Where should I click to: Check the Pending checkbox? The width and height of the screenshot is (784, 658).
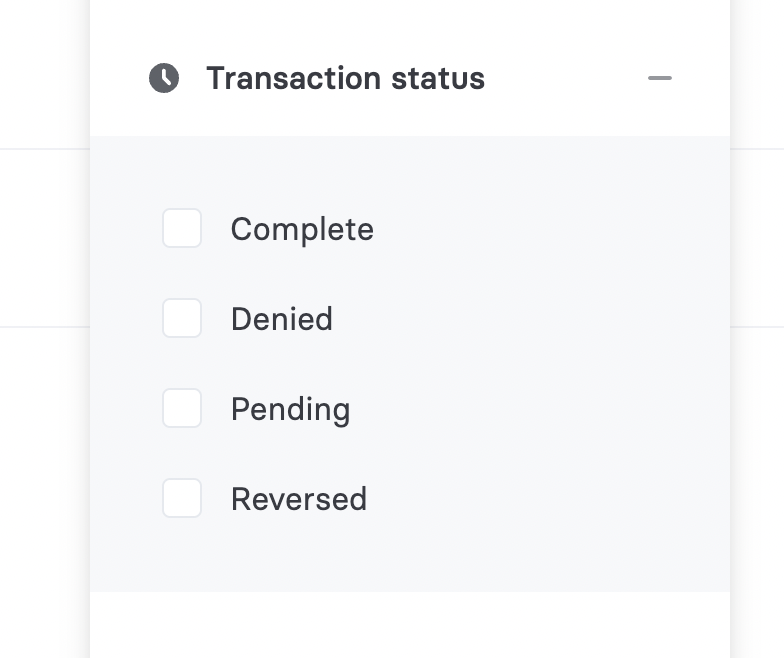pyautogui.click(x=182, y=408)
